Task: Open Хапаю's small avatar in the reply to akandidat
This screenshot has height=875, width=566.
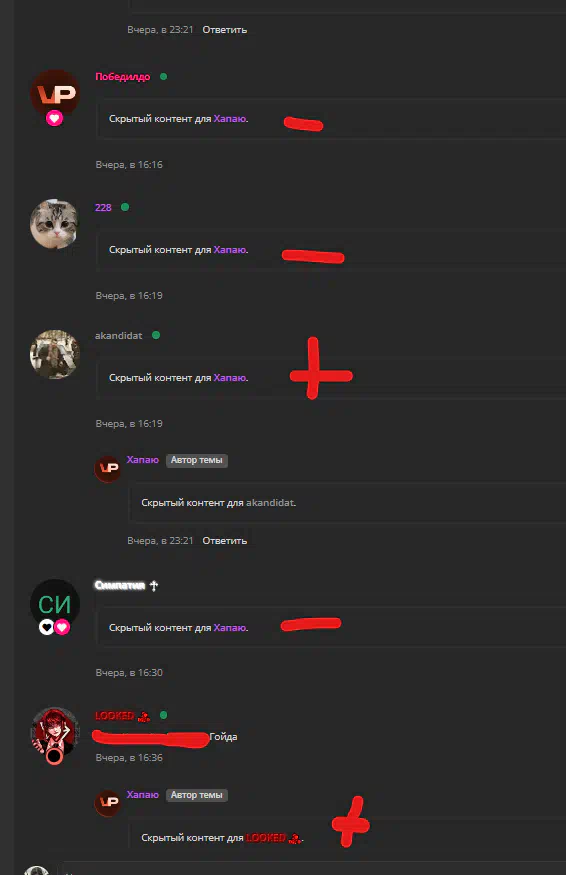Action: pos(108,468)
